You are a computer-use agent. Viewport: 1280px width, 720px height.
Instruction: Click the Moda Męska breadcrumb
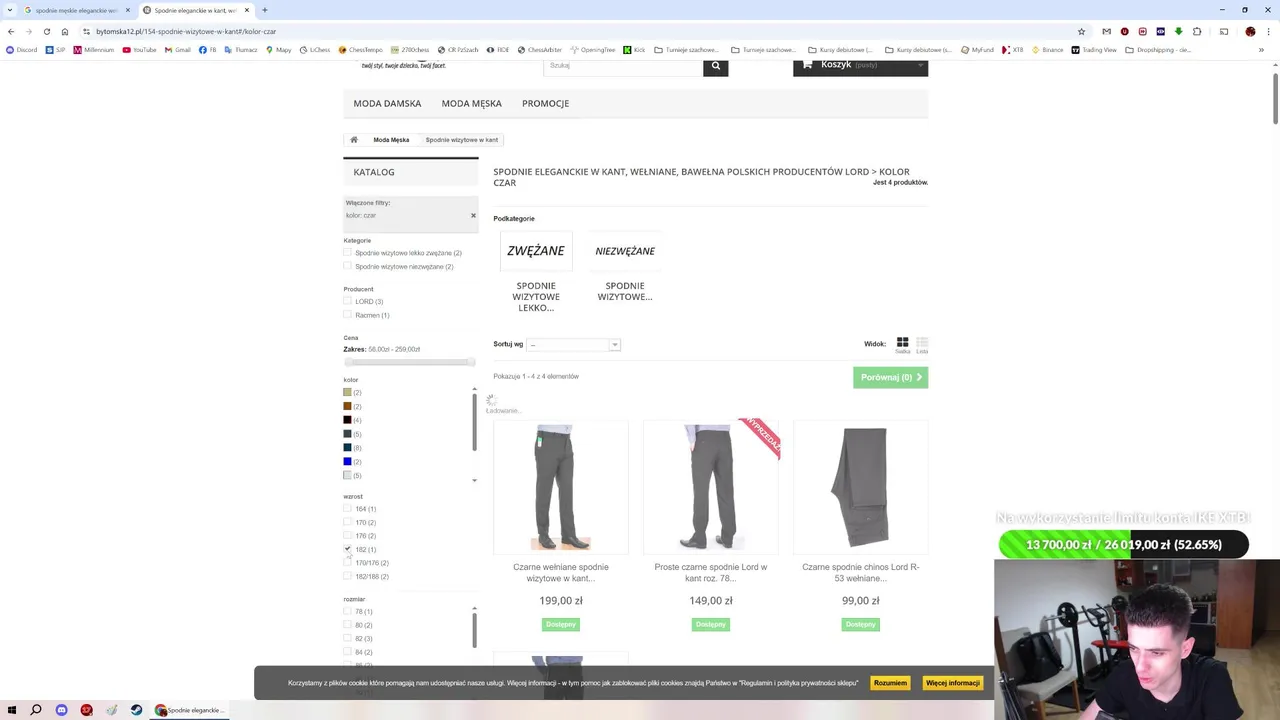[391, 140]
